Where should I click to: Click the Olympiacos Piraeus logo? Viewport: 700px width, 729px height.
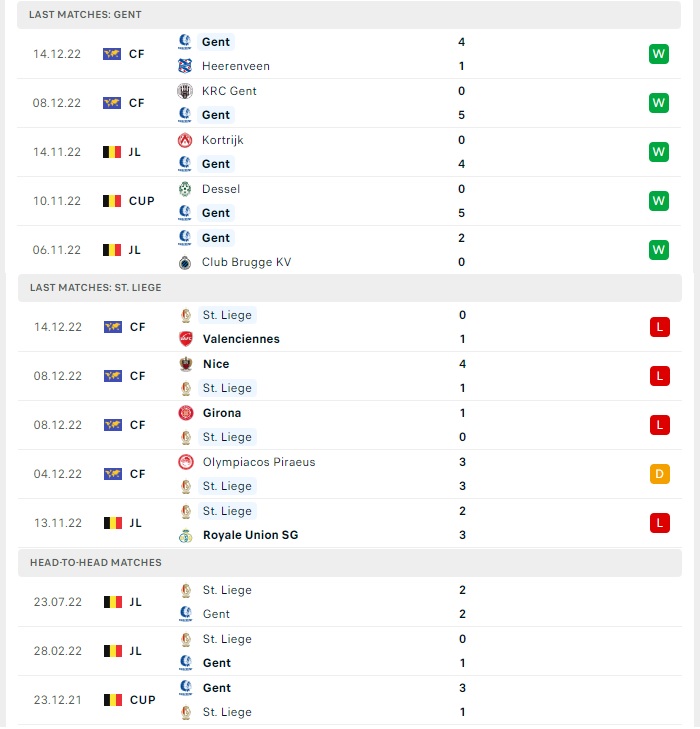click(186, 462)
